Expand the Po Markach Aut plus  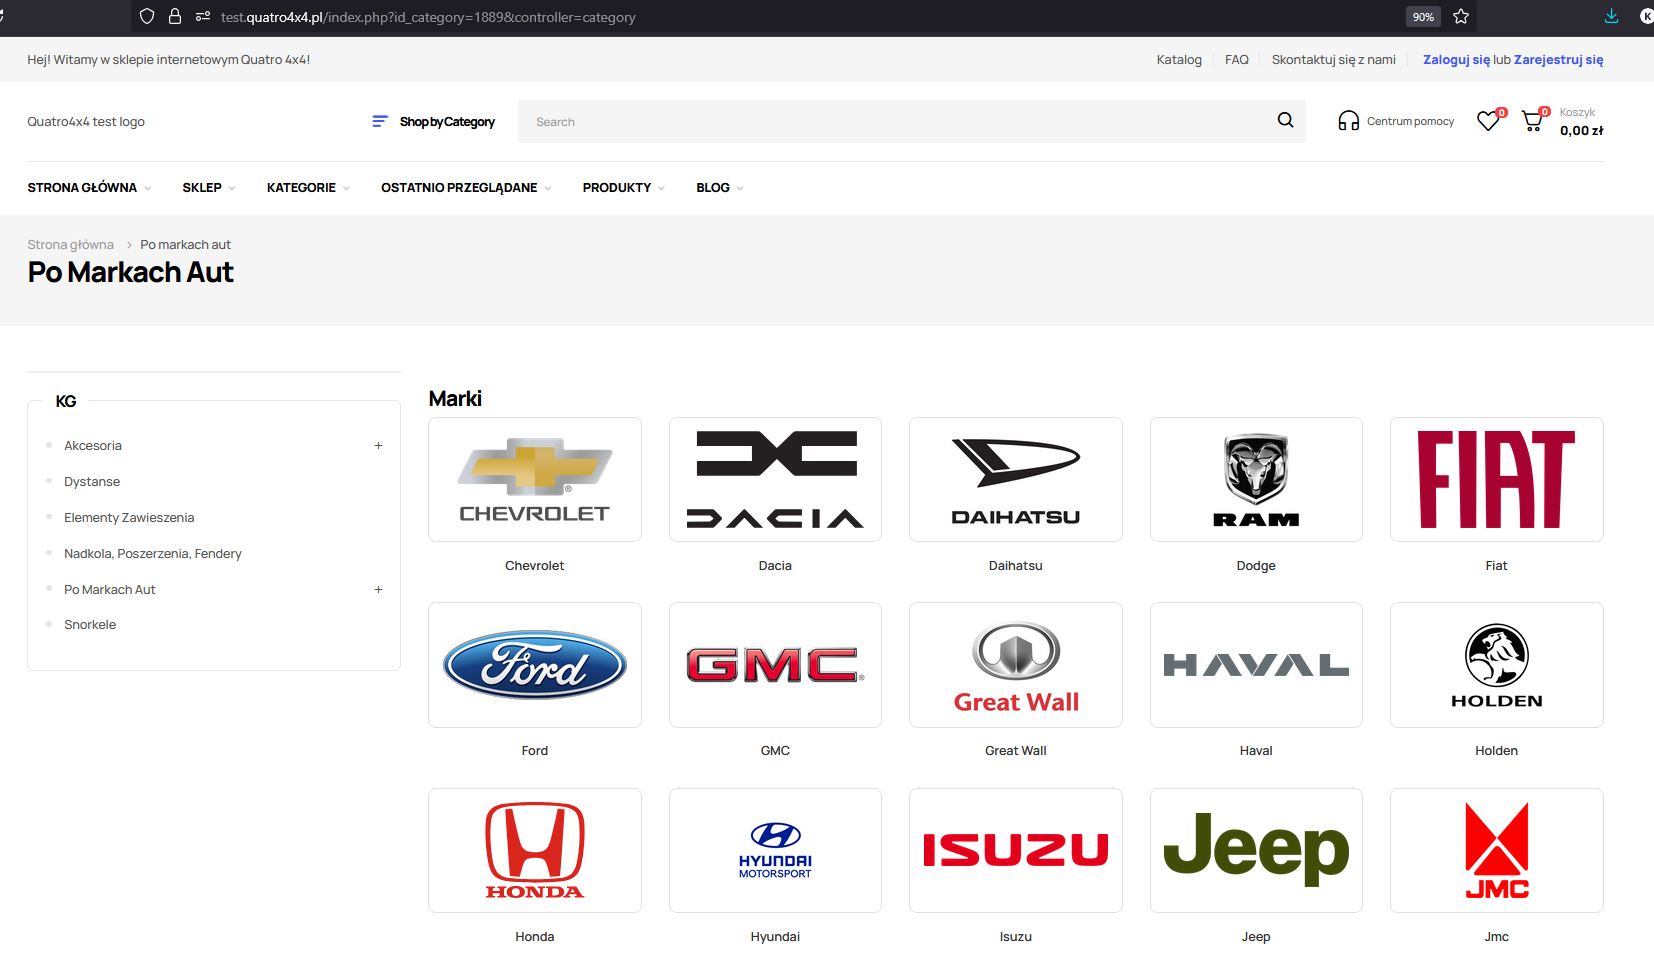(x=378, y=589)
